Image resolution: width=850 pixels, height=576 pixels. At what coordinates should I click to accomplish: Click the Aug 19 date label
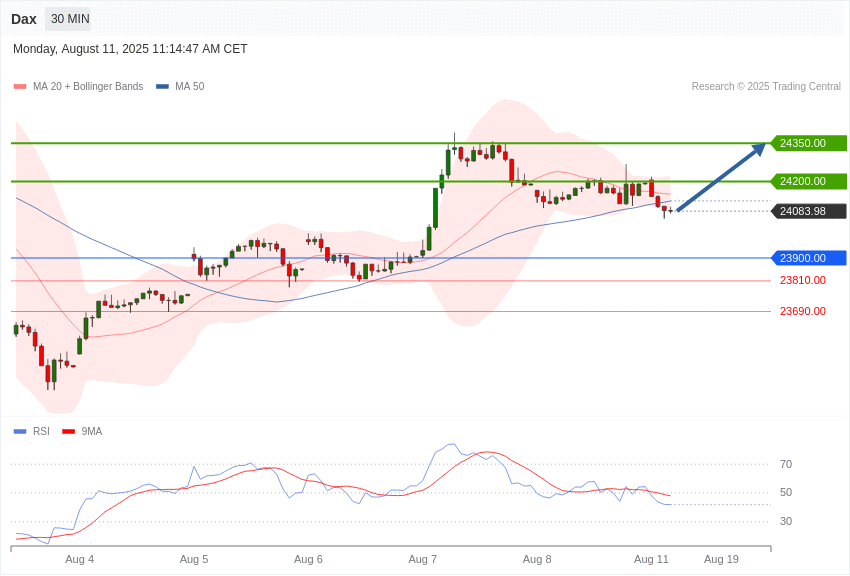pyautogui.click(x=722, y=559)
